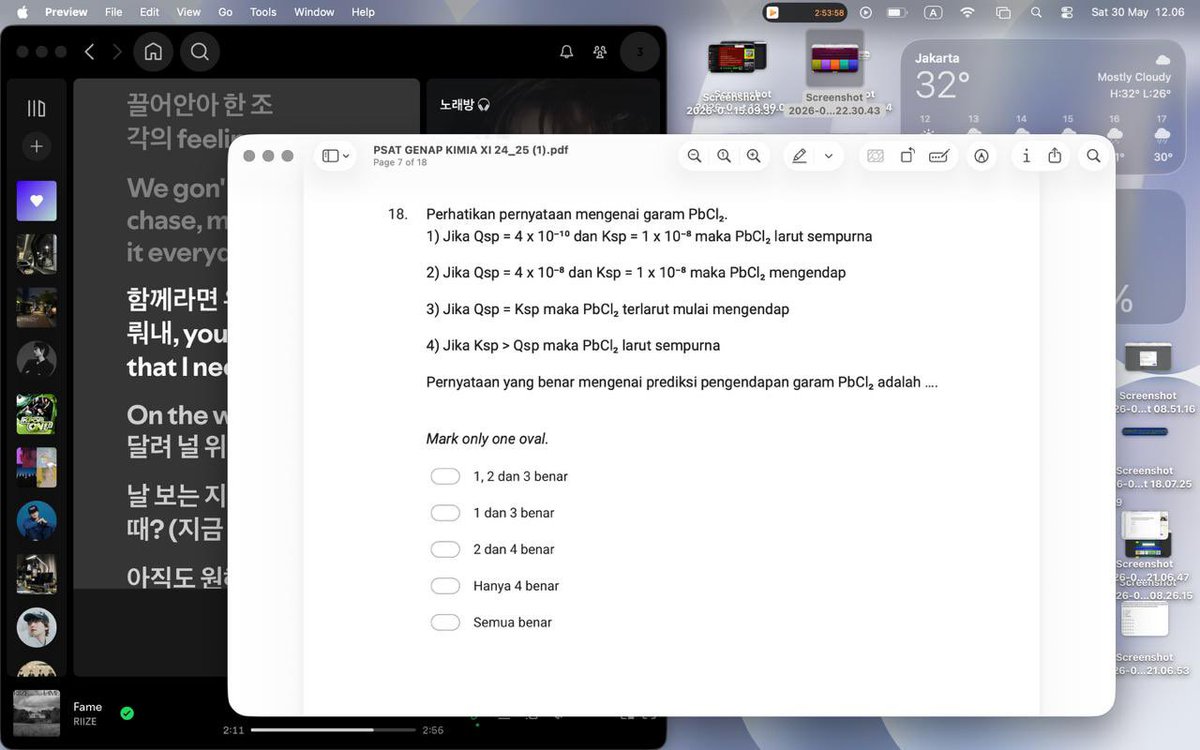Rotate the page with the Rotate icon
The width and height of the screenshot is (1200, 750).
[x=907, y=156]
